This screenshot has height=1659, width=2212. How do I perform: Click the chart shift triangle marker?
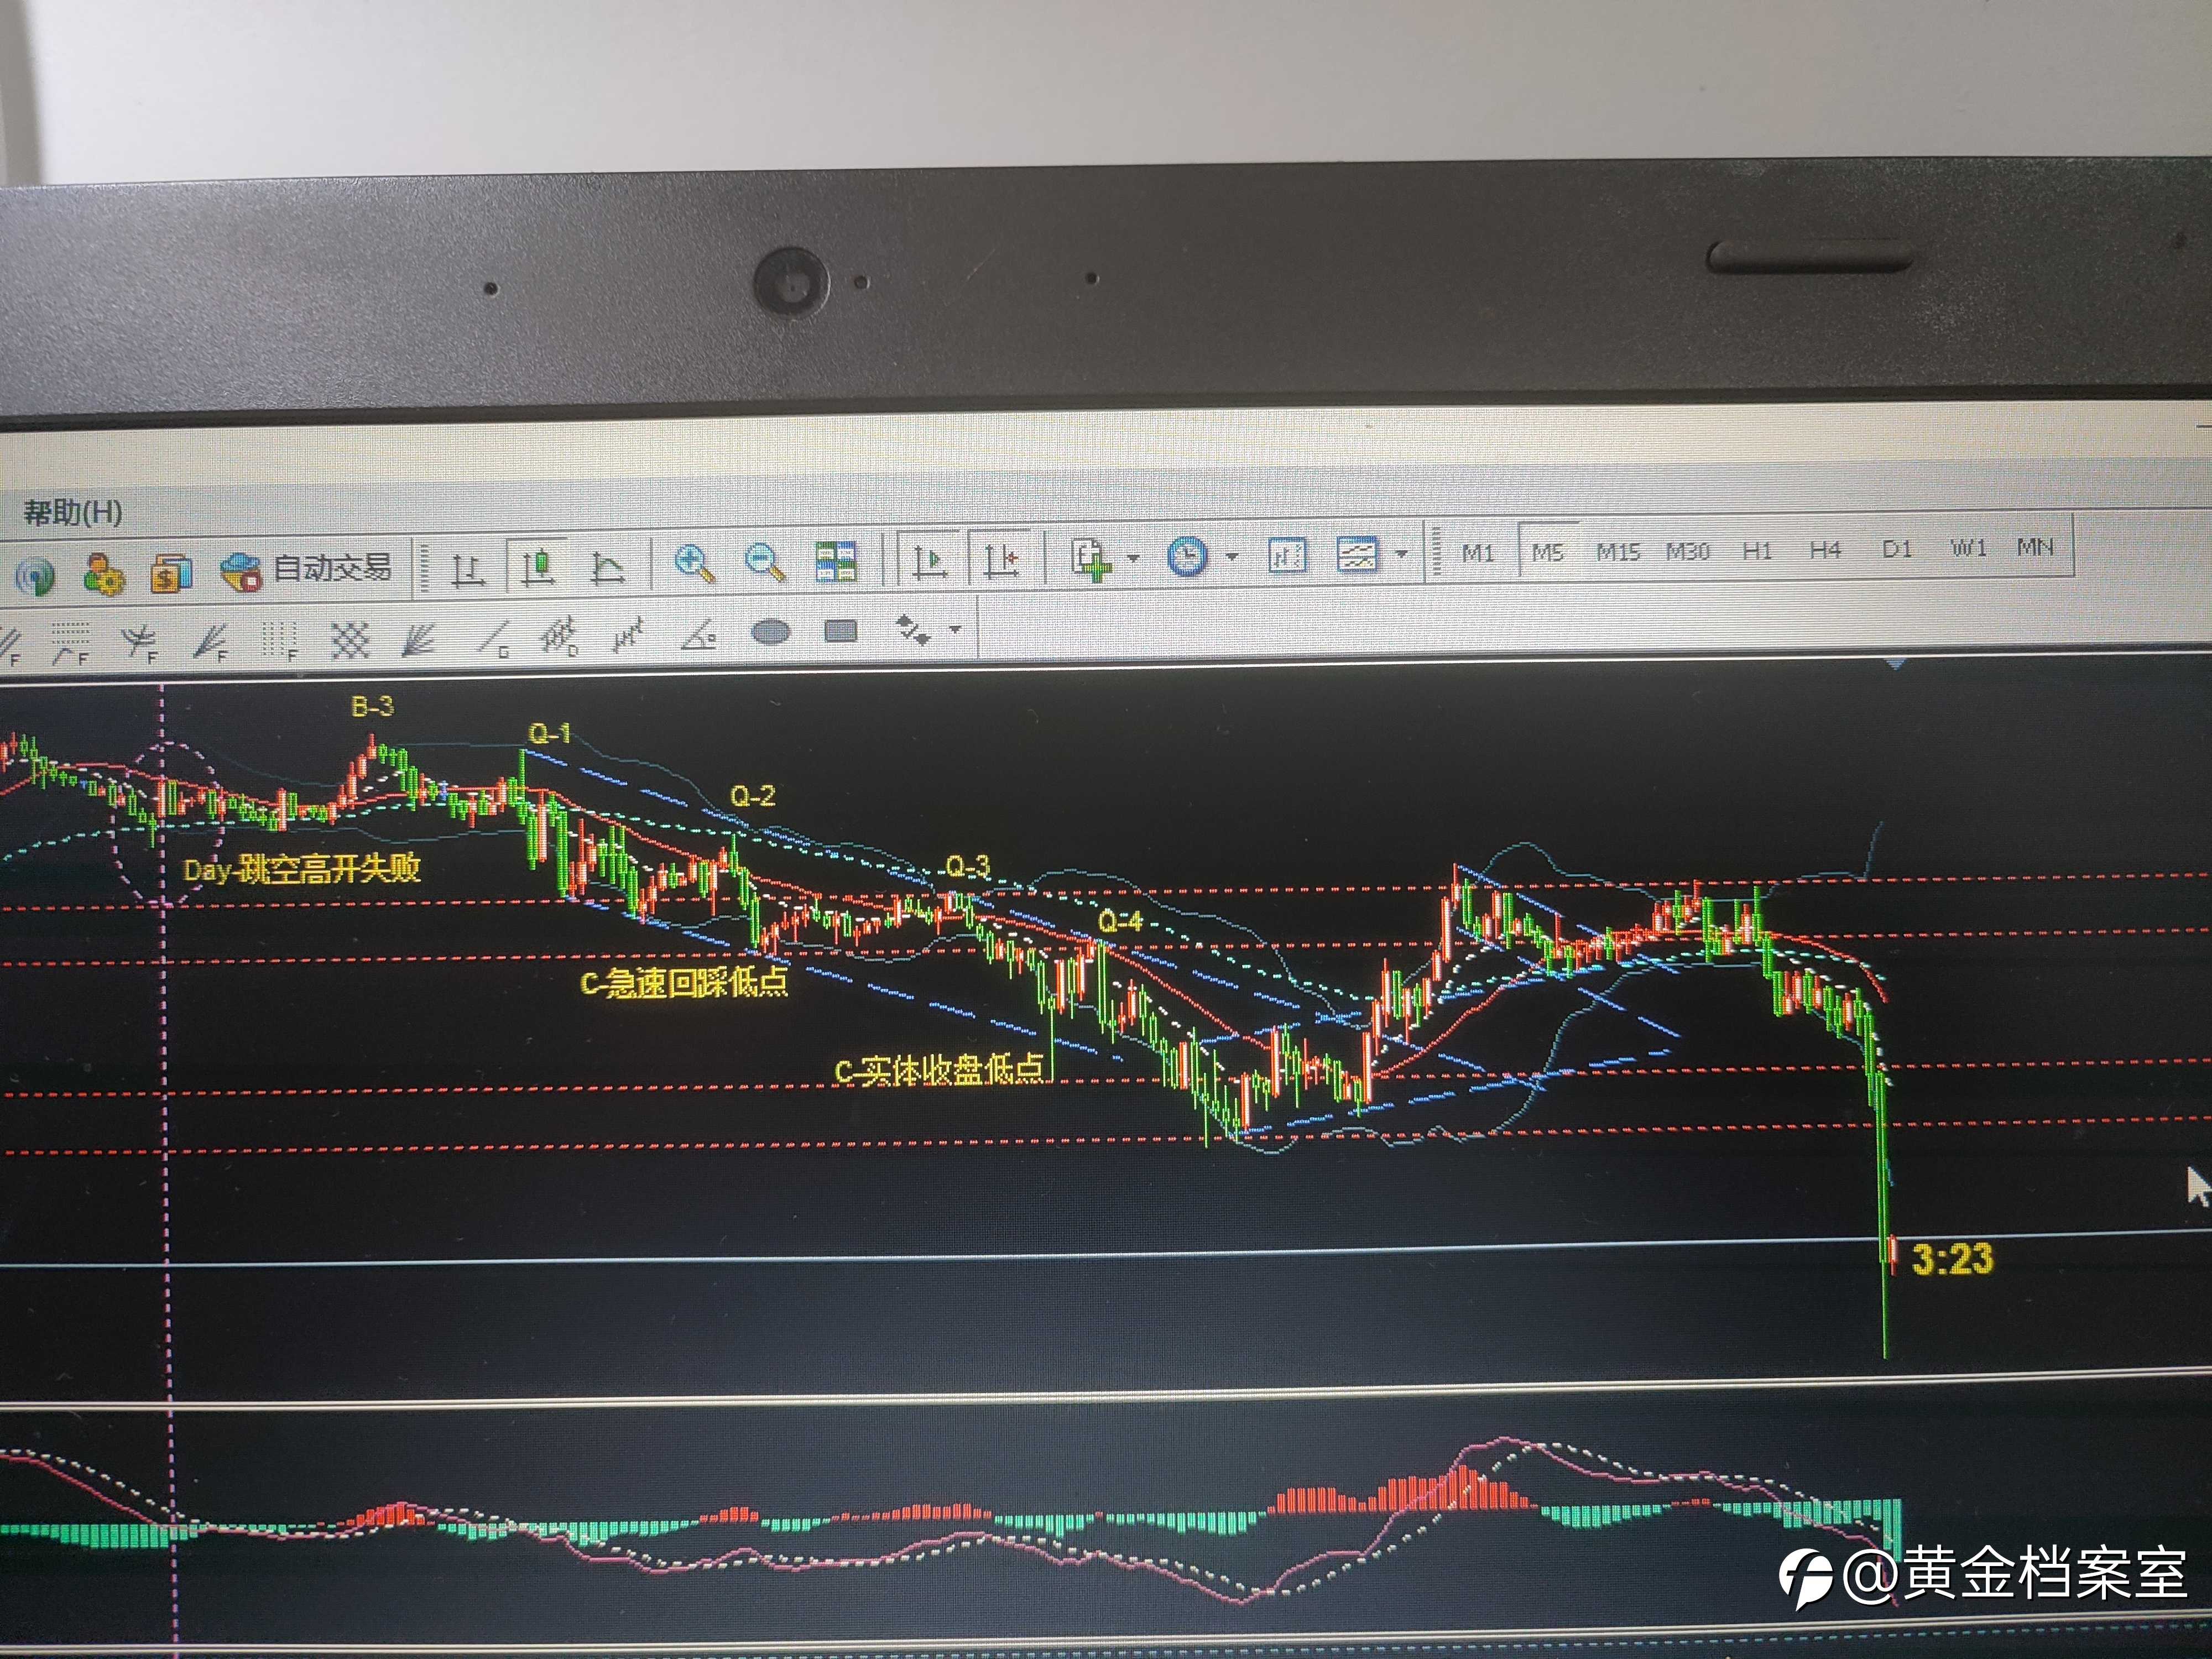click(x=1896, y=665)
